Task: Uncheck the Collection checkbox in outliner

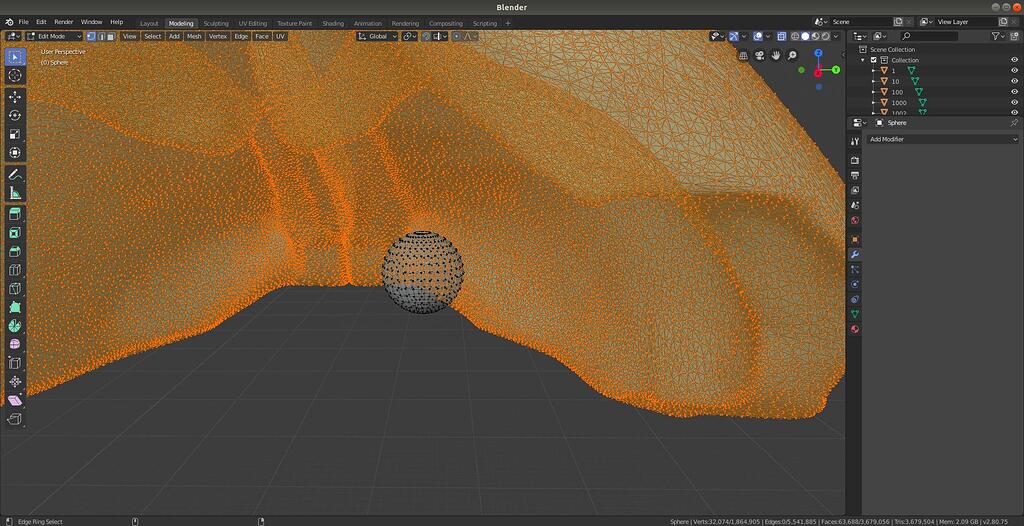Action: [x=874, y=60]
